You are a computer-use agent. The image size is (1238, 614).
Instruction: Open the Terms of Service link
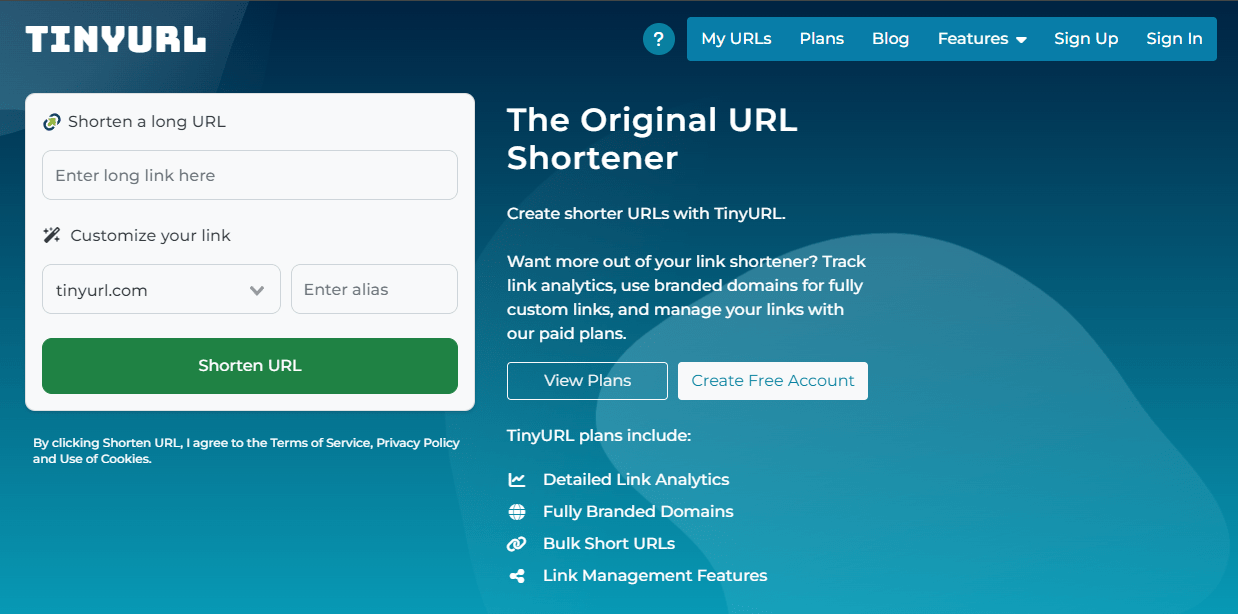(x=320, y=443)
